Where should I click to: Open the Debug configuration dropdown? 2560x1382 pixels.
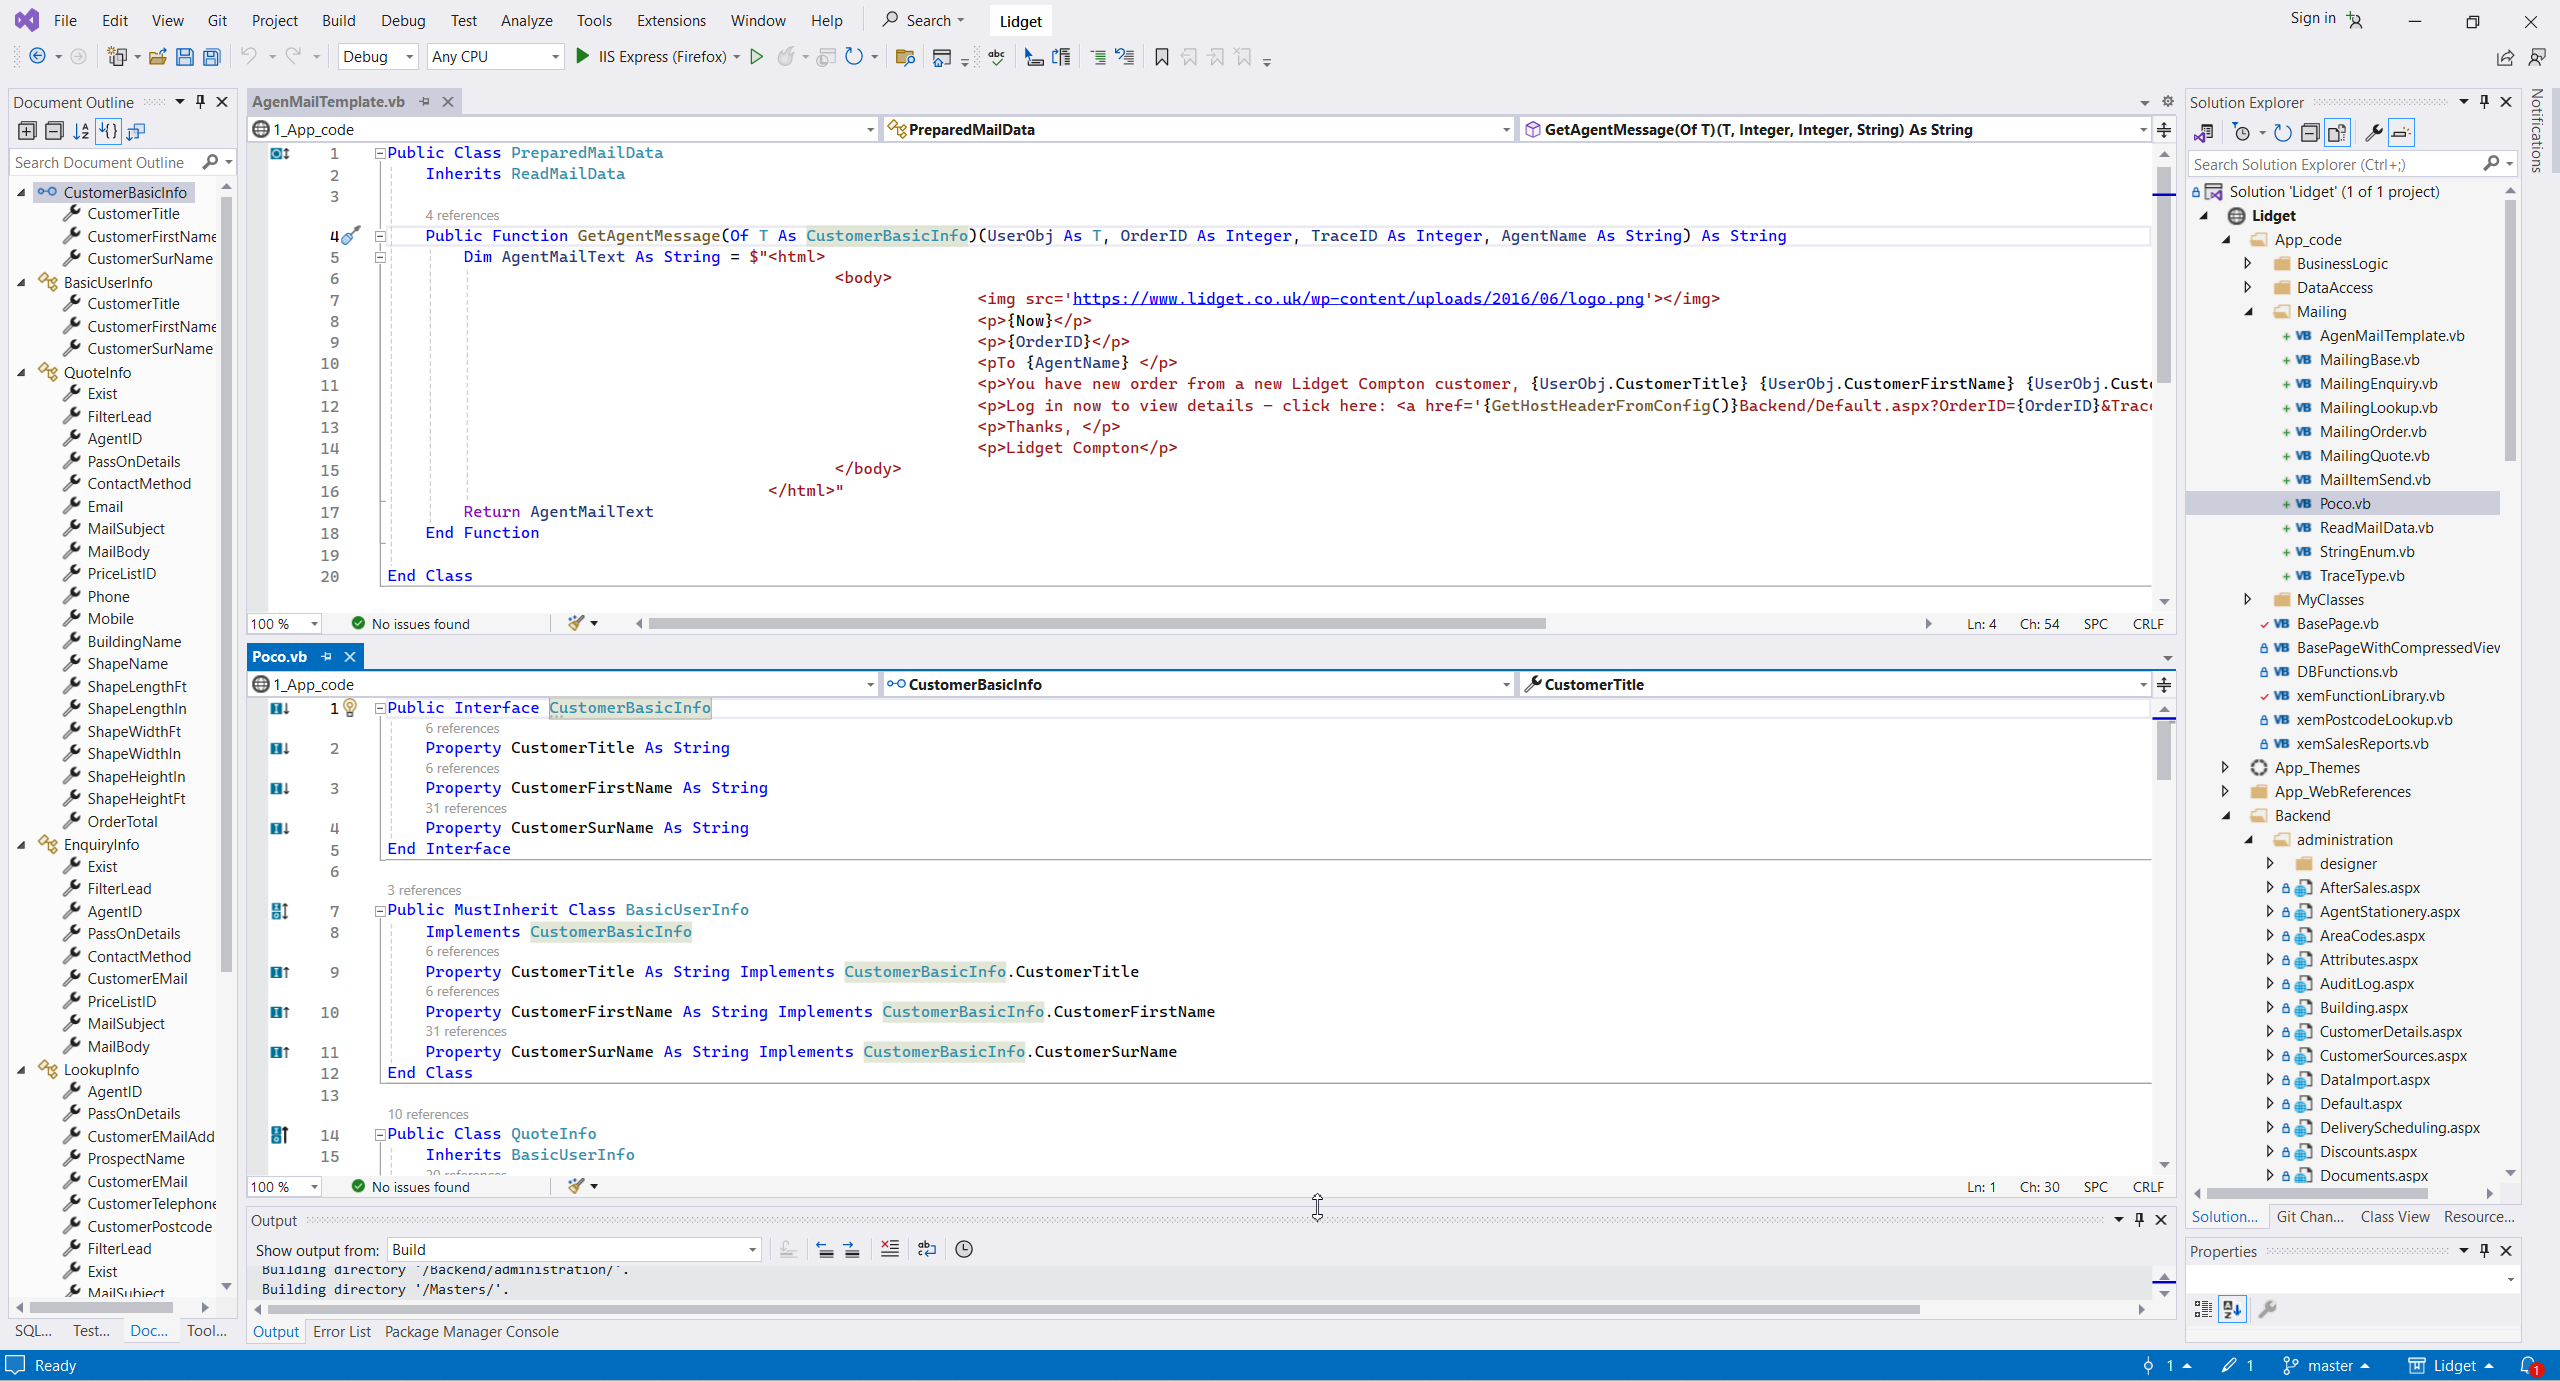coord(377,57)
